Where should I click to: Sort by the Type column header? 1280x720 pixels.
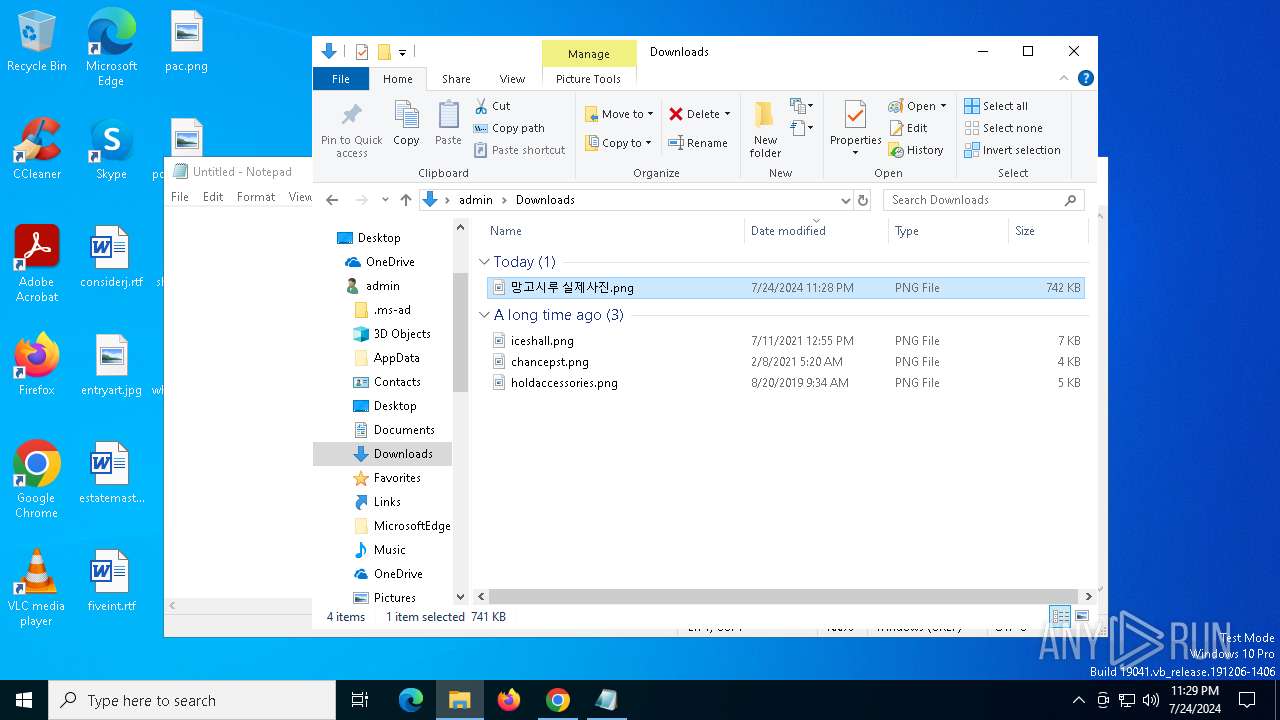tap(948, 231)
